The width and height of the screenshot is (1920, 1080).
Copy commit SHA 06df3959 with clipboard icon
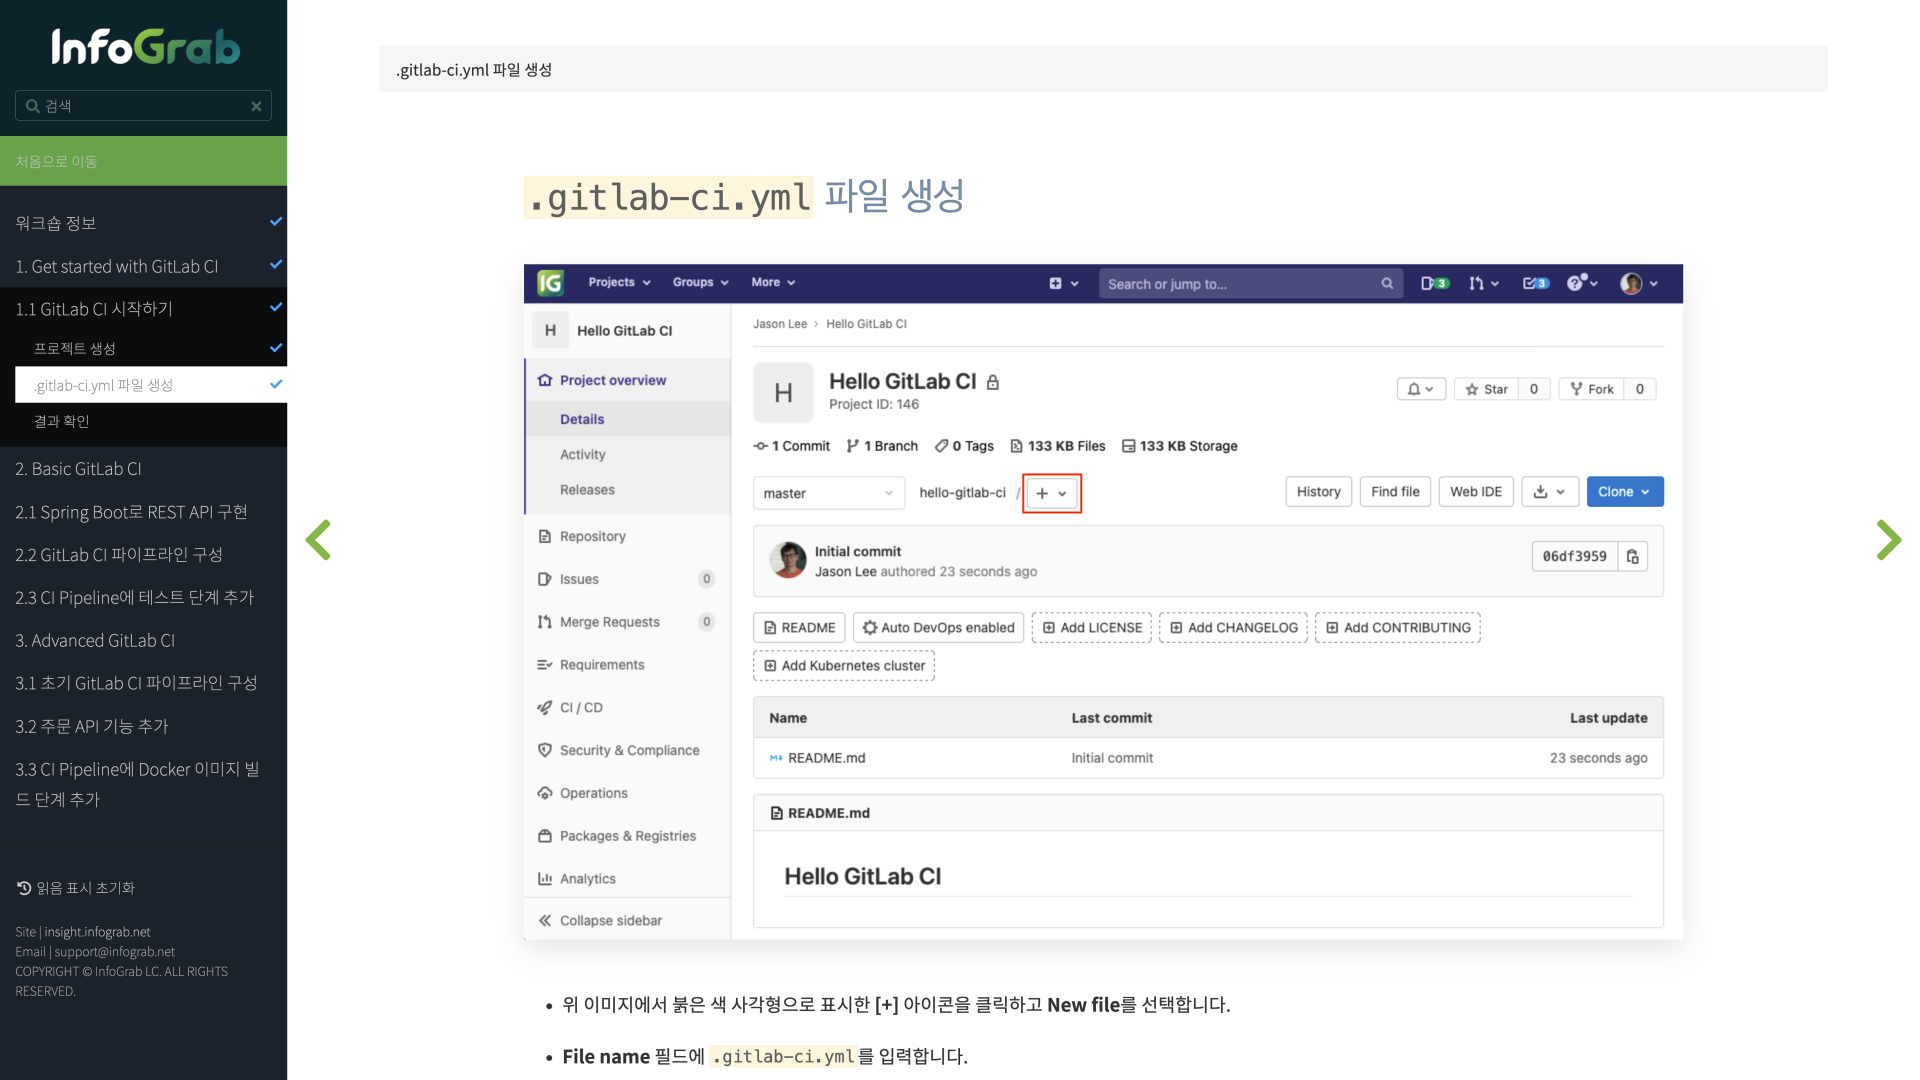(1632, 557)
